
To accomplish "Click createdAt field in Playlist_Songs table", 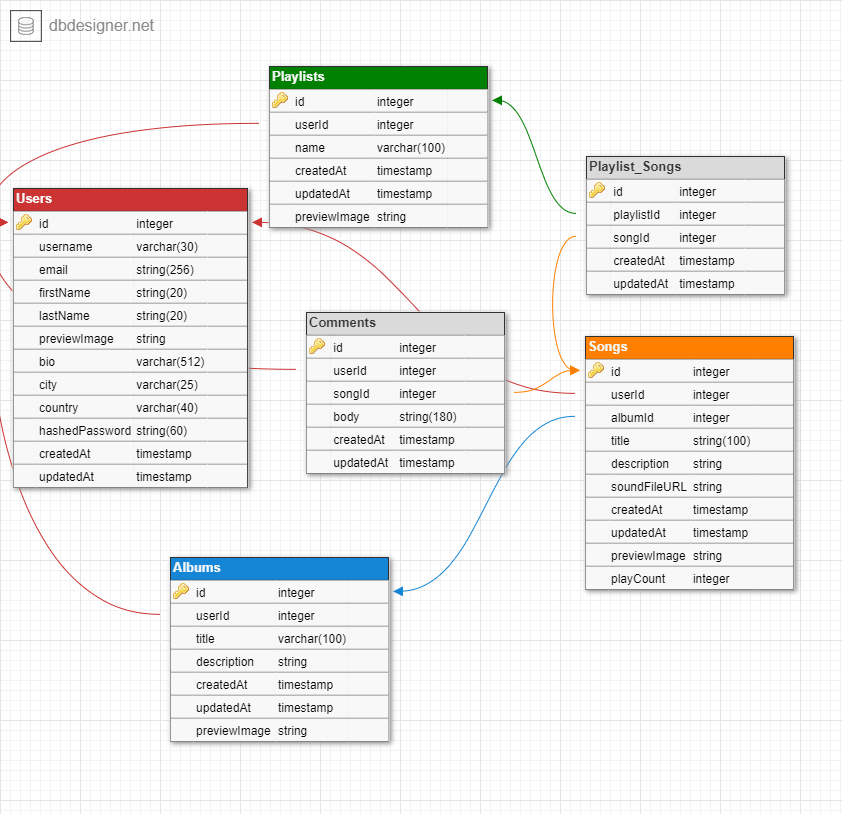I will tap(639, 261).
